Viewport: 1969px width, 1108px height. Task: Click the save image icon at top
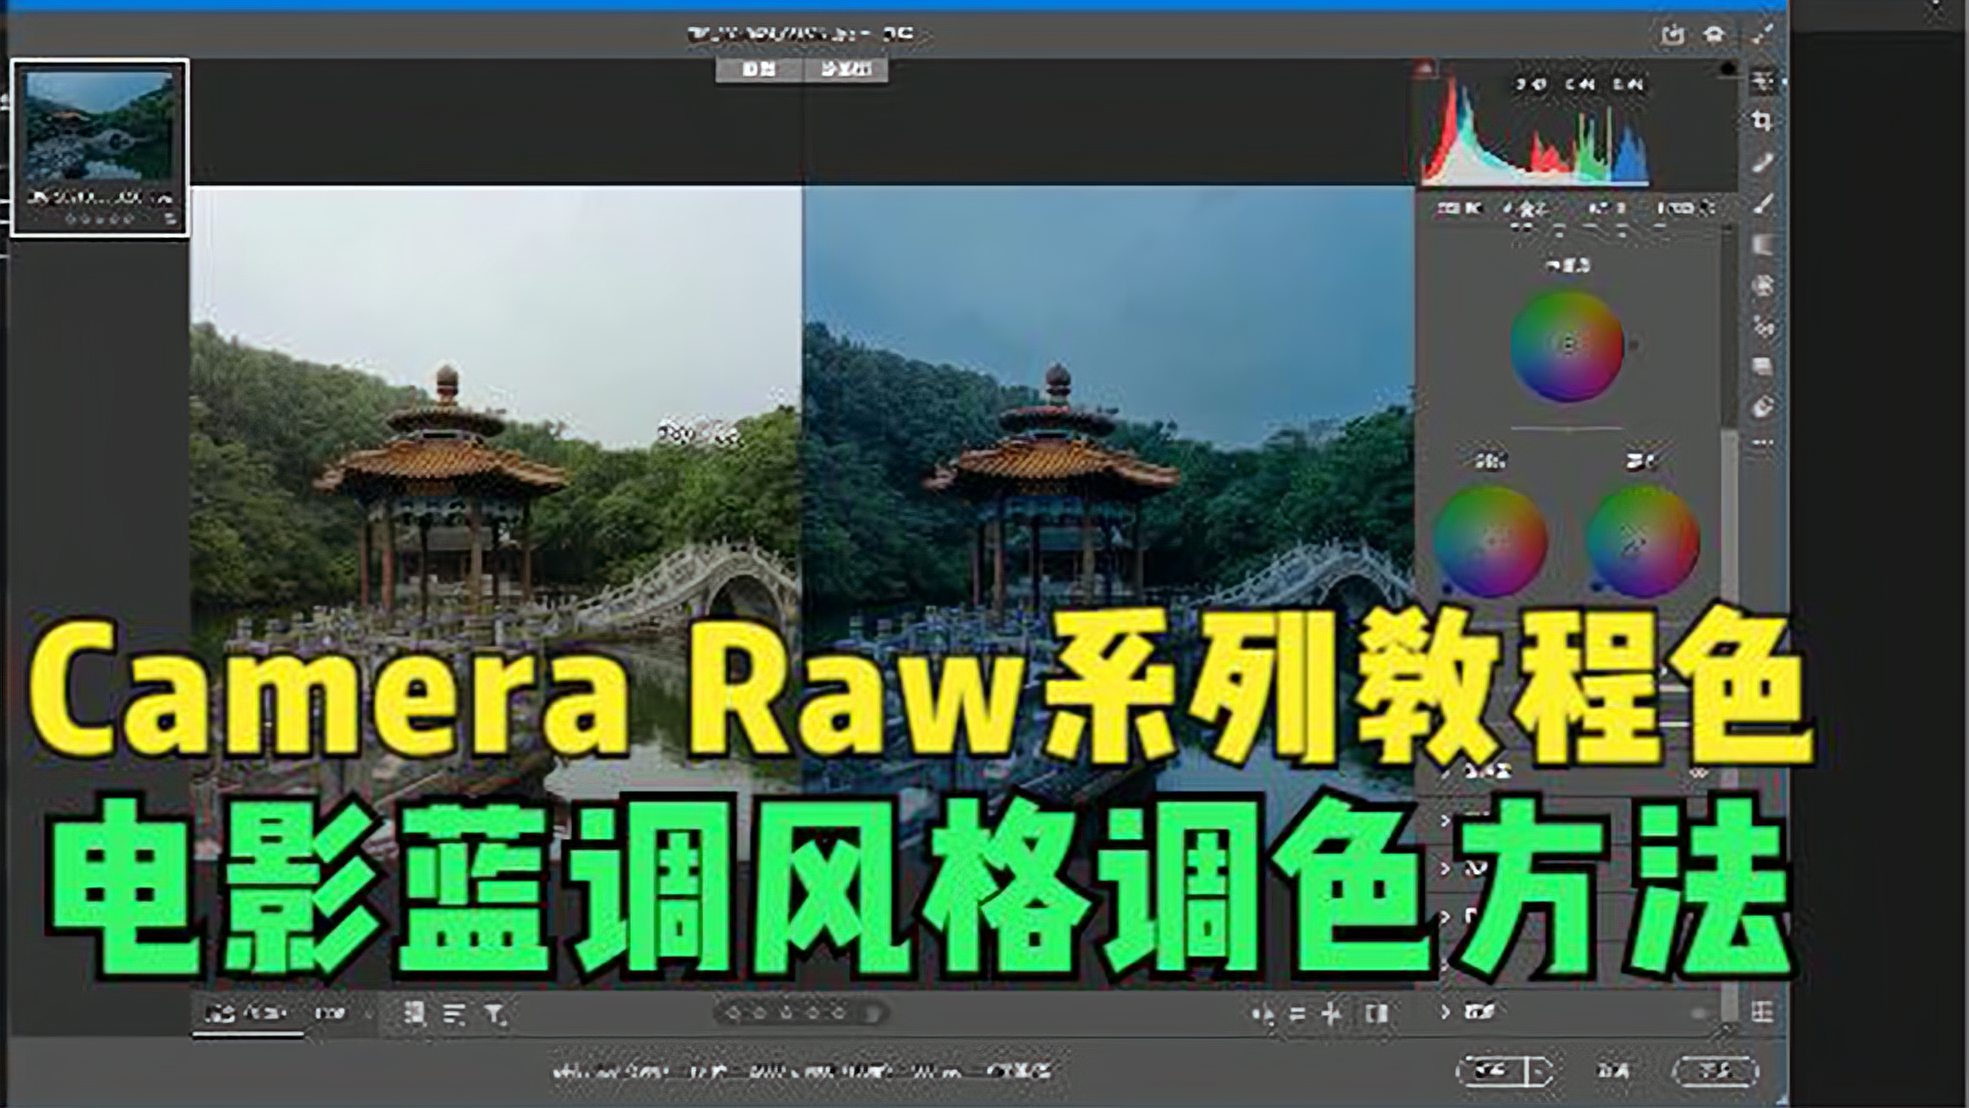[x=1673, y=34]
